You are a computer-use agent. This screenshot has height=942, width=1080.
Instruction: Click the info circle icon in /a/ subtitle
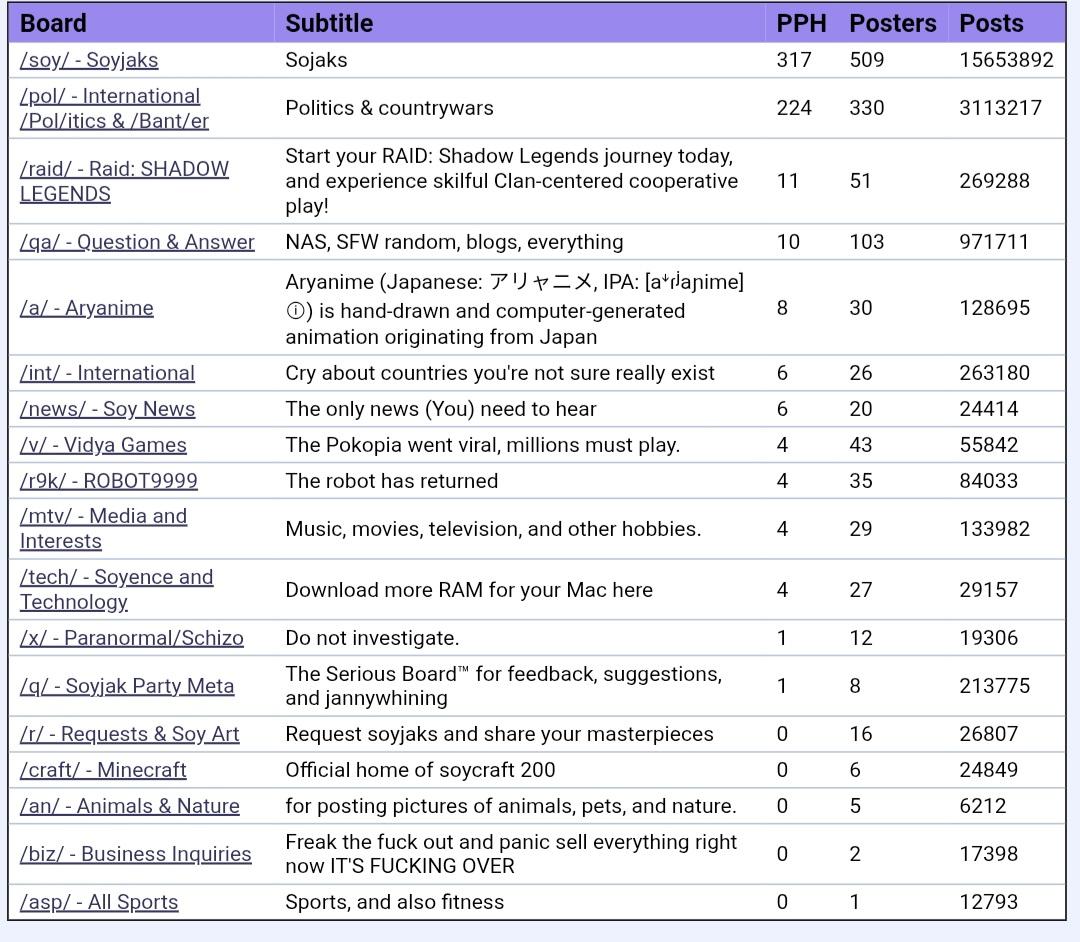point(295,311)
